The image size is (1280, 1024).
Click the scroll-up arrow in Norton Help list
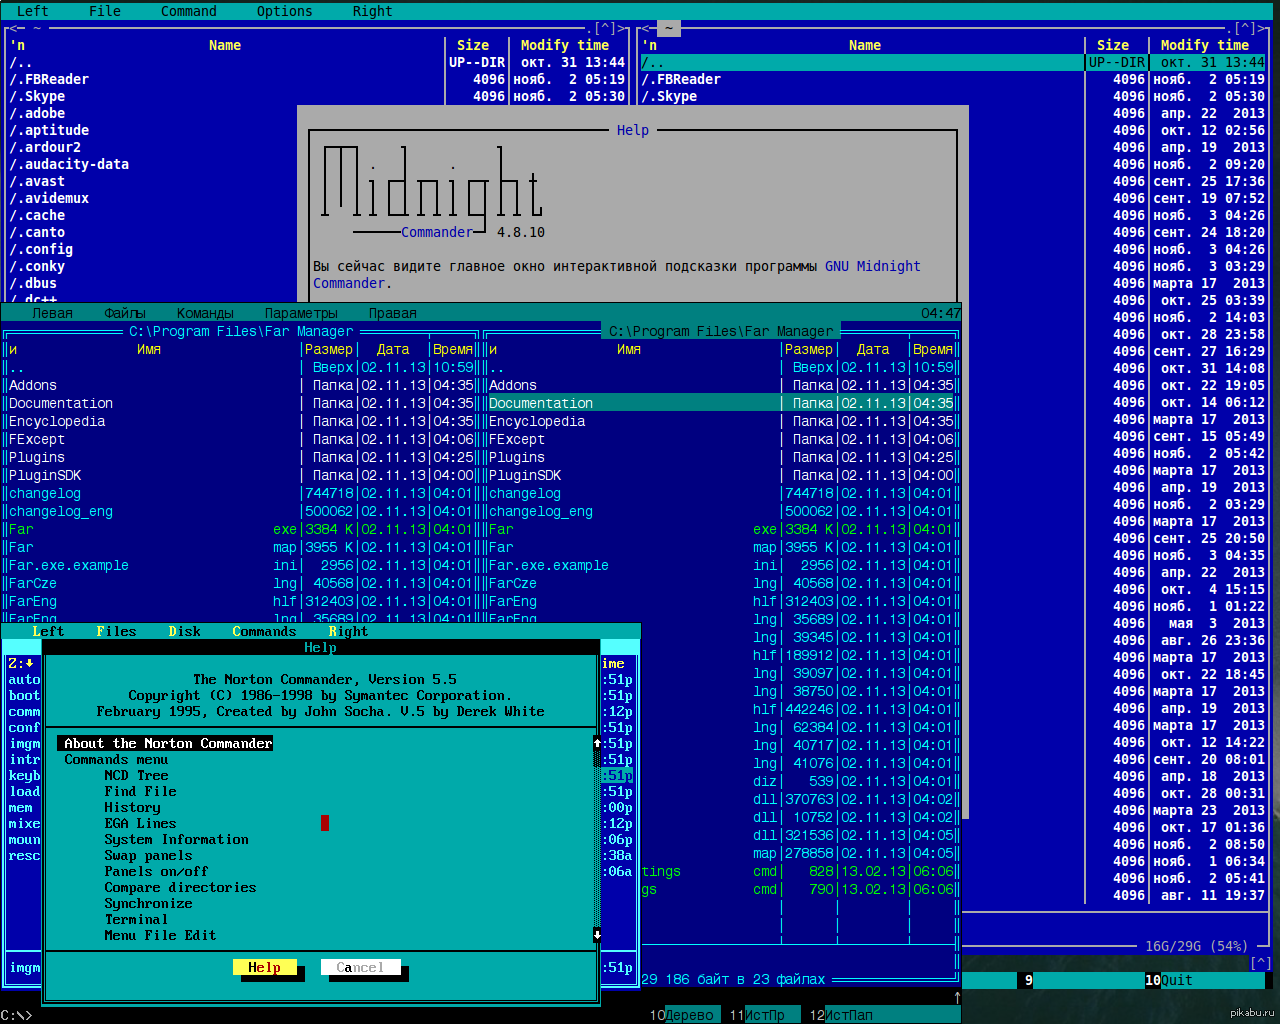pos(597,743)
